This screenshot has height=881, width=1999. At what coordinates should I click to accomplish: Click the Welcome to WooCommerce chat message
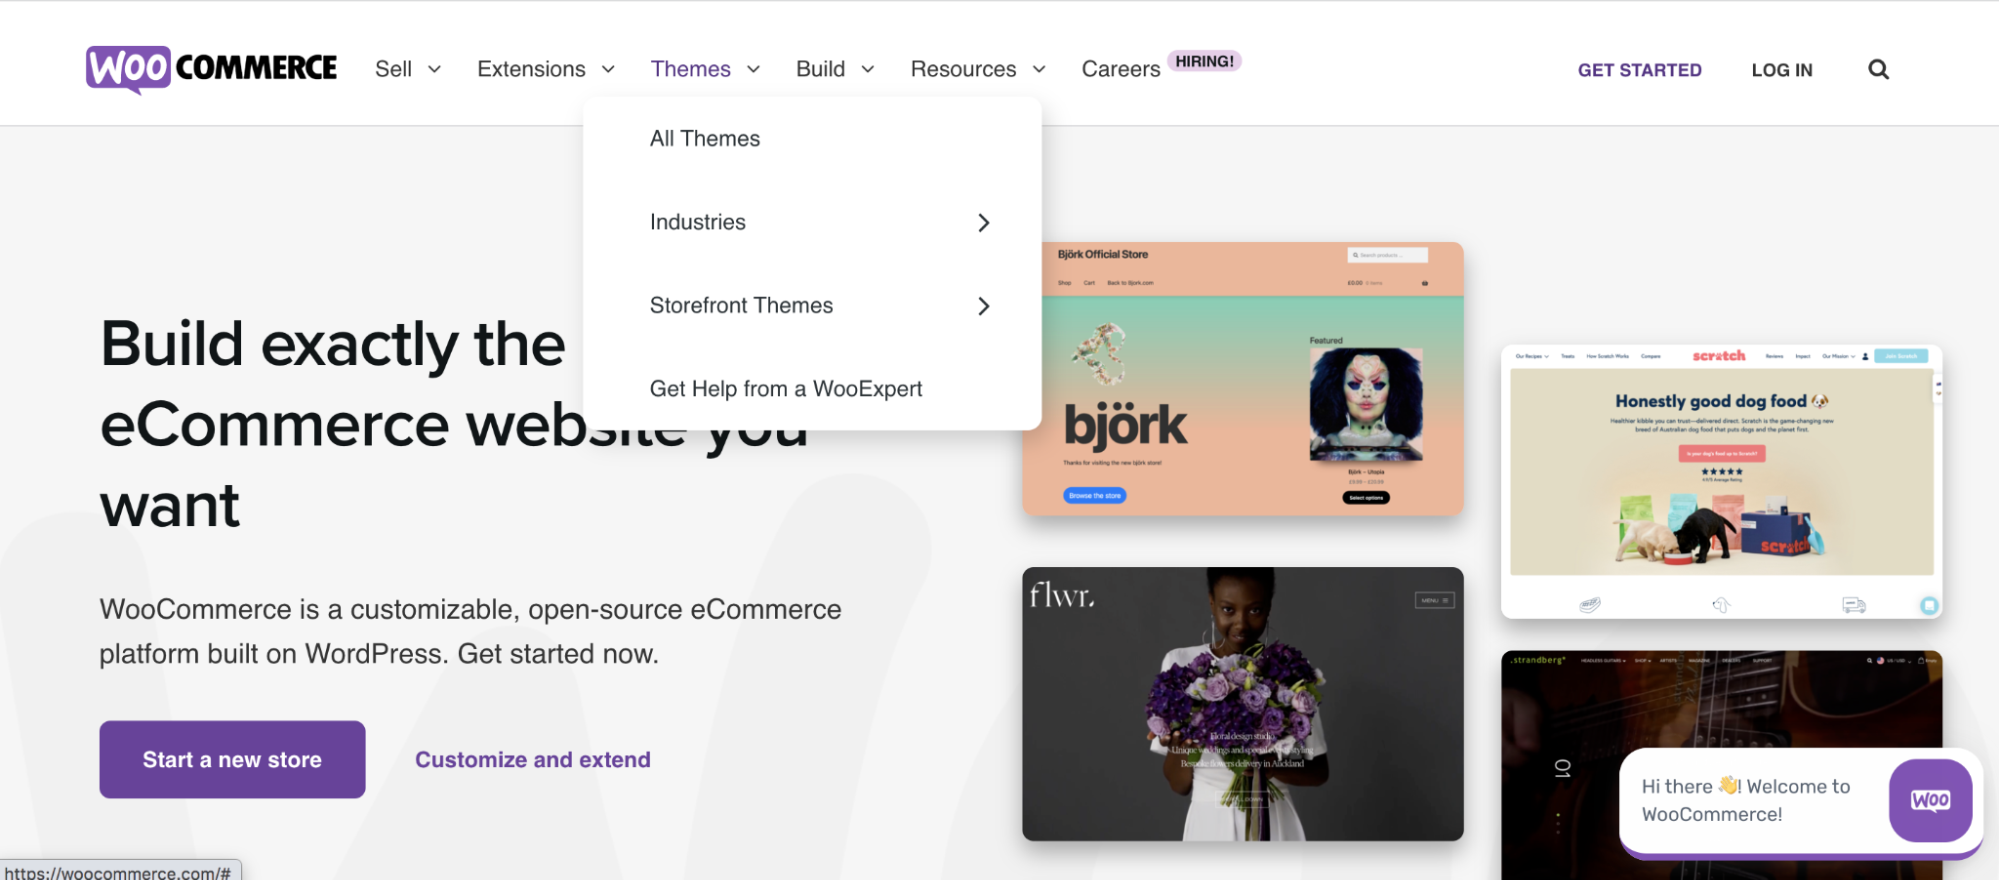(1746, 800)
